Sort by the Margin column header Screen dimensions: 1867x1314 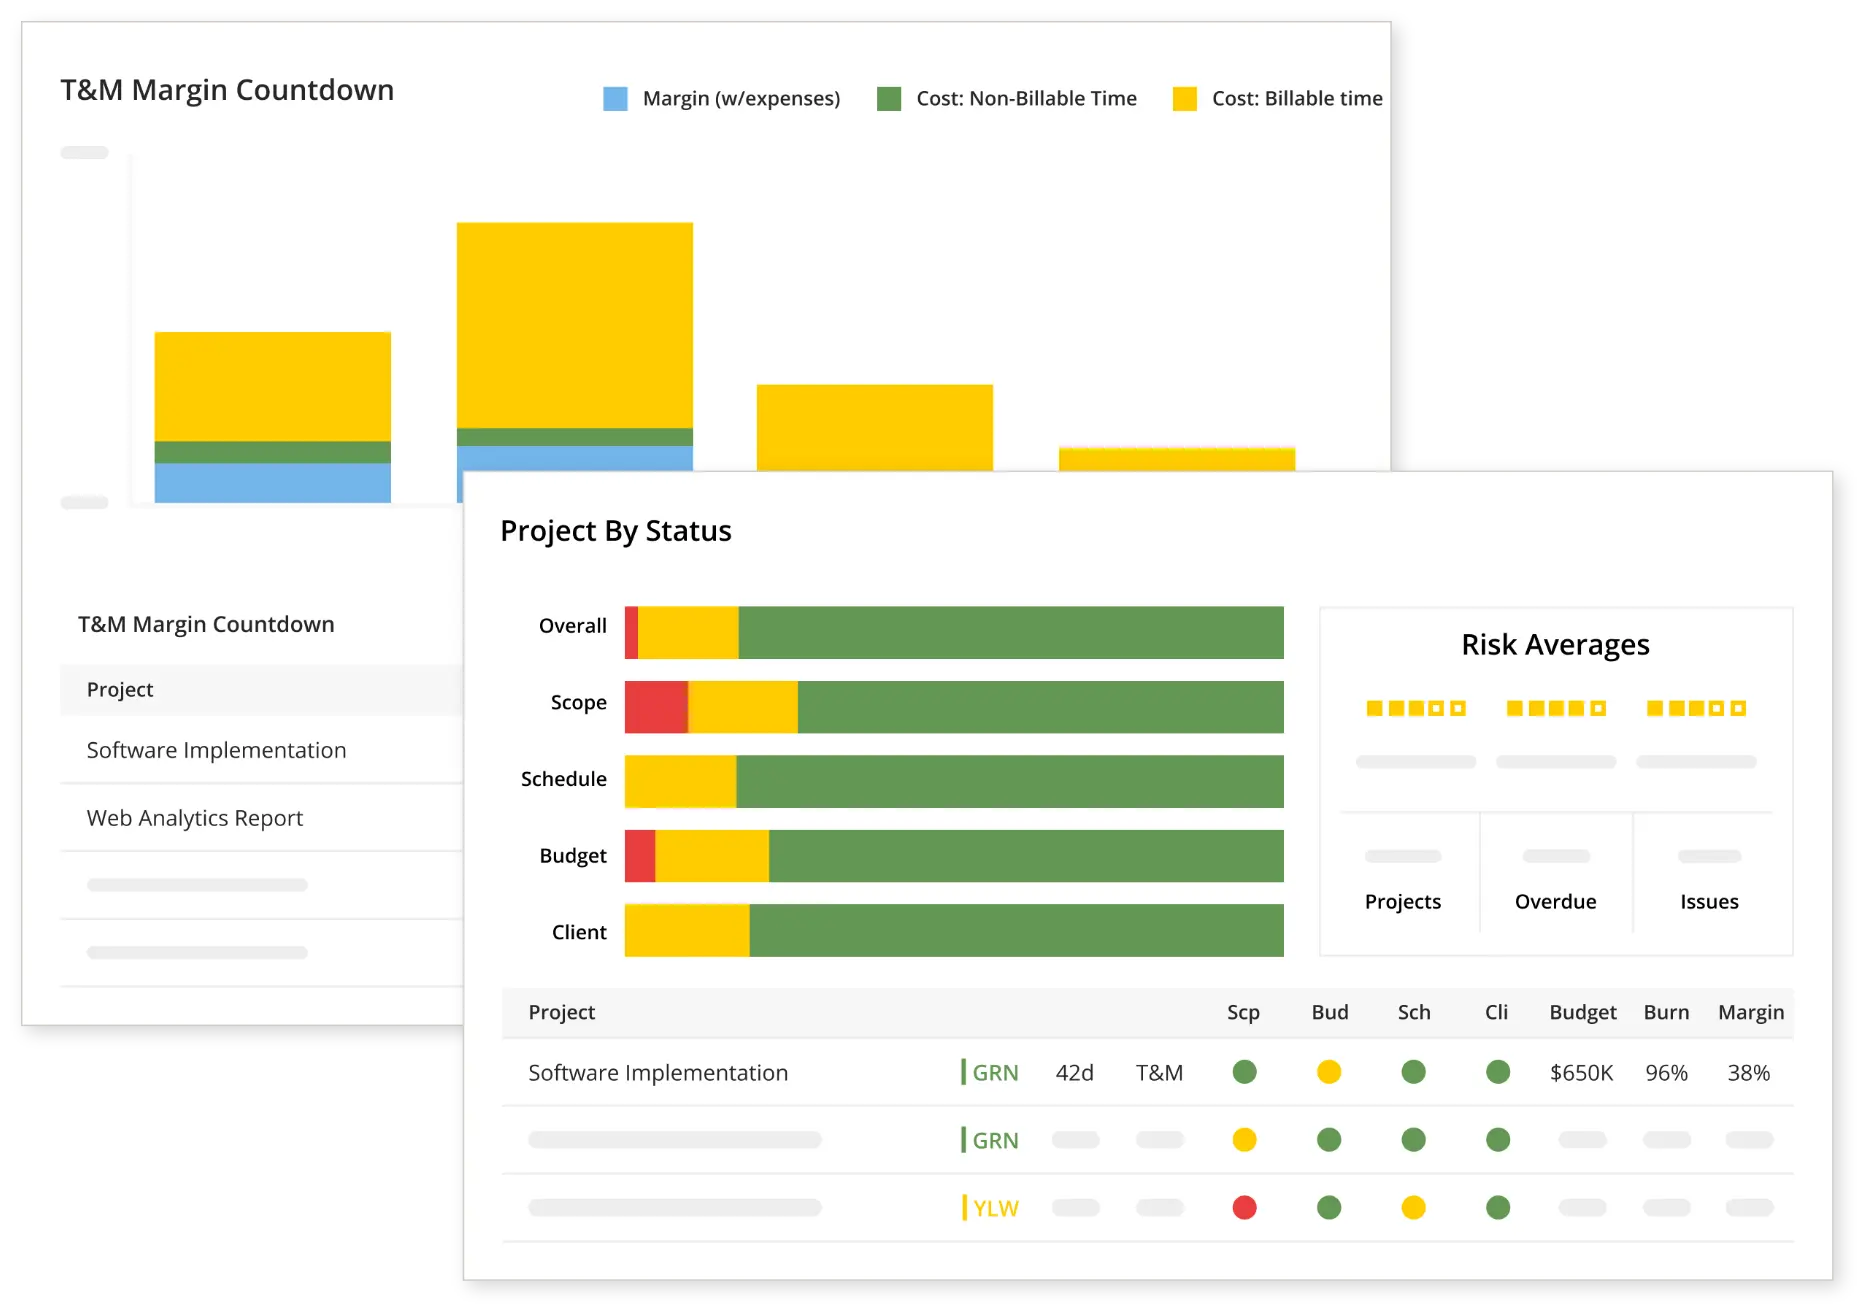point(1751,1012)
